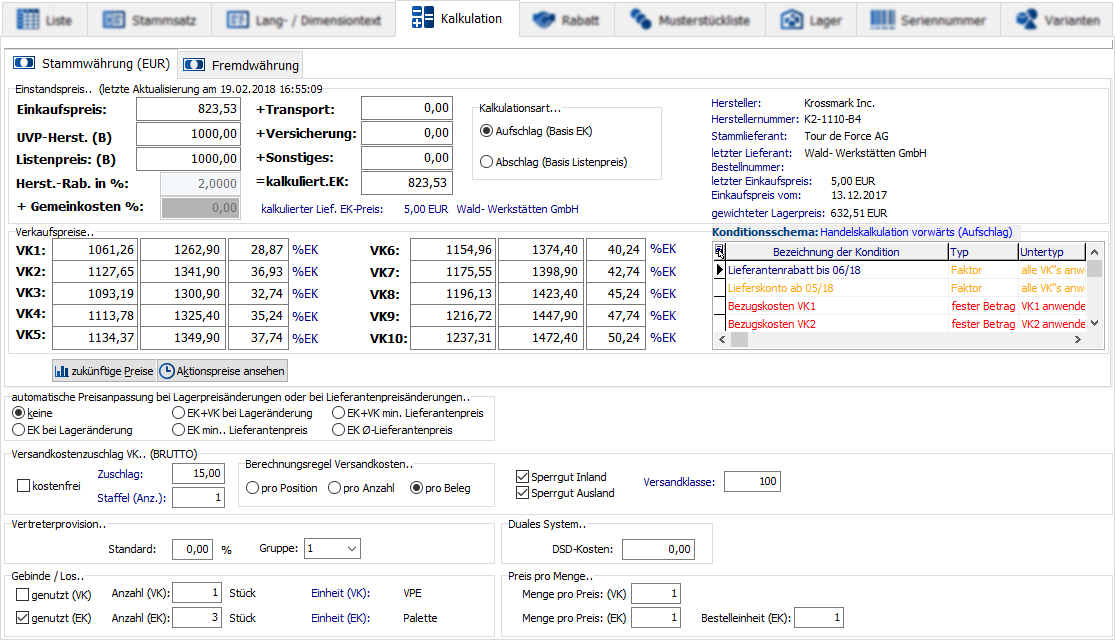The height and width of the screenshot is (640, 1115).
Task: Switch to the Liste tab
Action: (44, 19)
